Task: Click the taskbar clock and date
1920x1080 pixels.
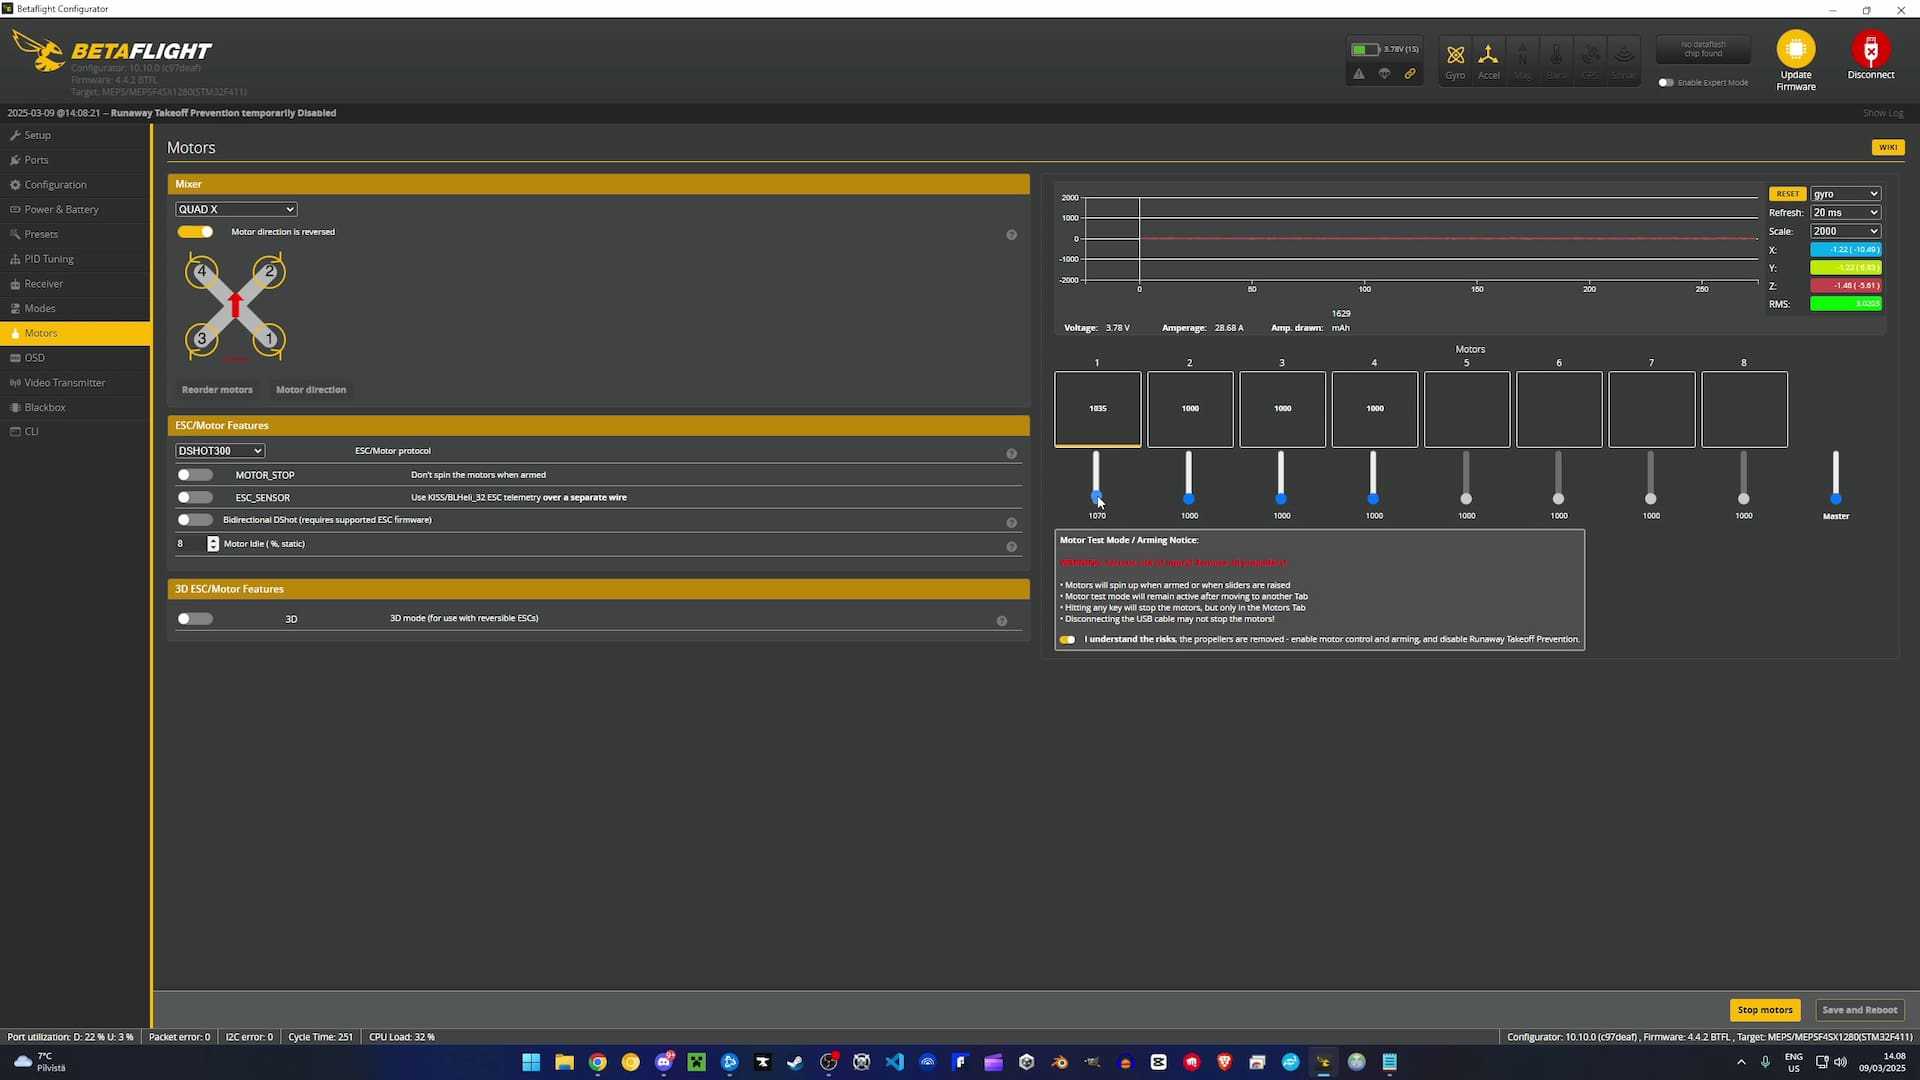Action: (1882, 1062)
